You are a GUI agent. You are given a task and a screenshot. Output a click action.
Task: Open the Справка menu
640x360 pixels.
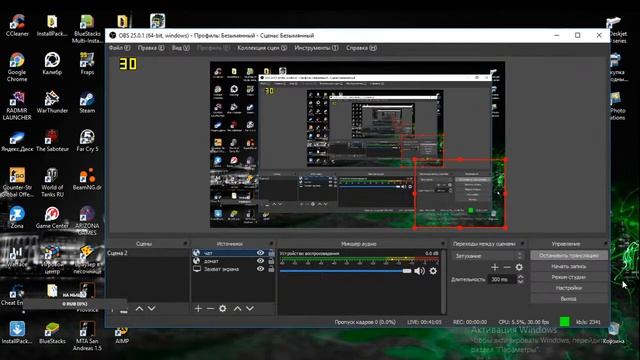(x=361, y=48)
